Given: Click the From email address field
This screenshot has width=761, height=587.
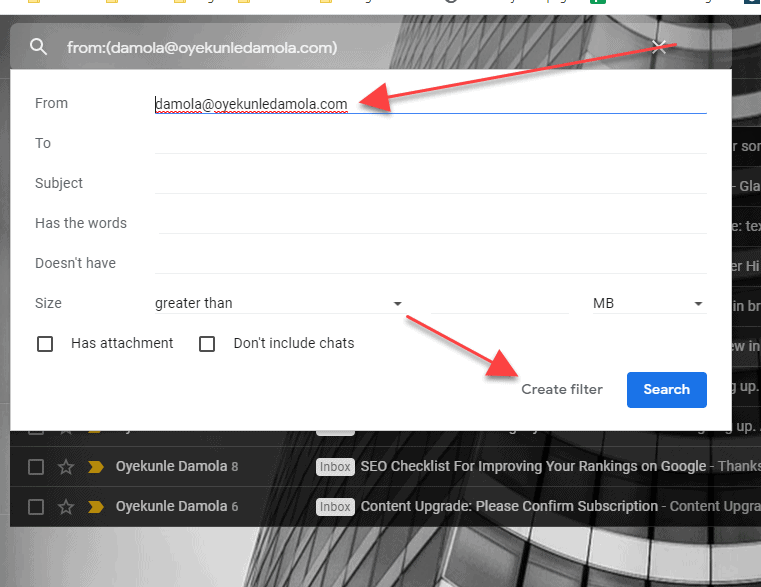Looking at the screenshot, I should click(x=430, y=104).
